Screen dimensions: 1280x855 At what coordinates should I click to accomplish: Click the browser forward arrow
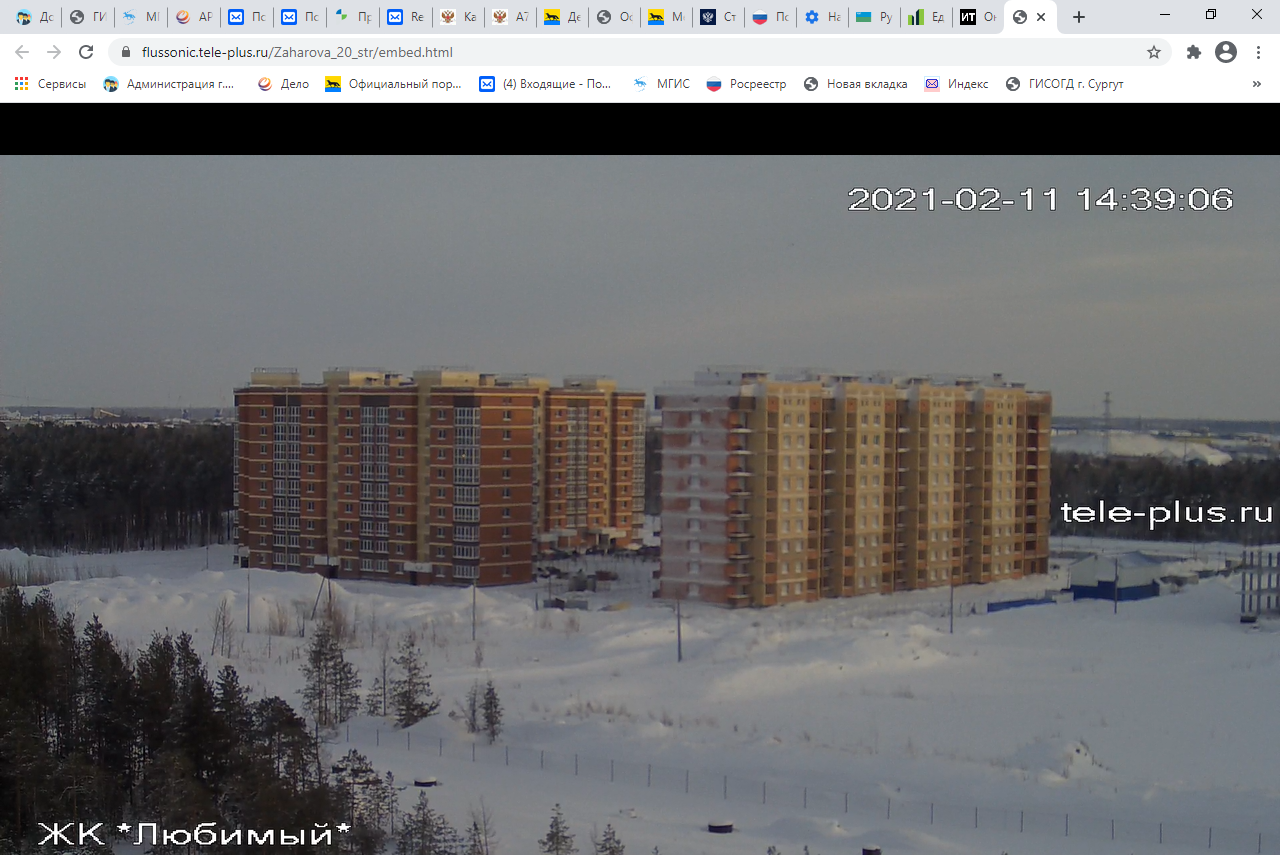[x=54, y=52]
